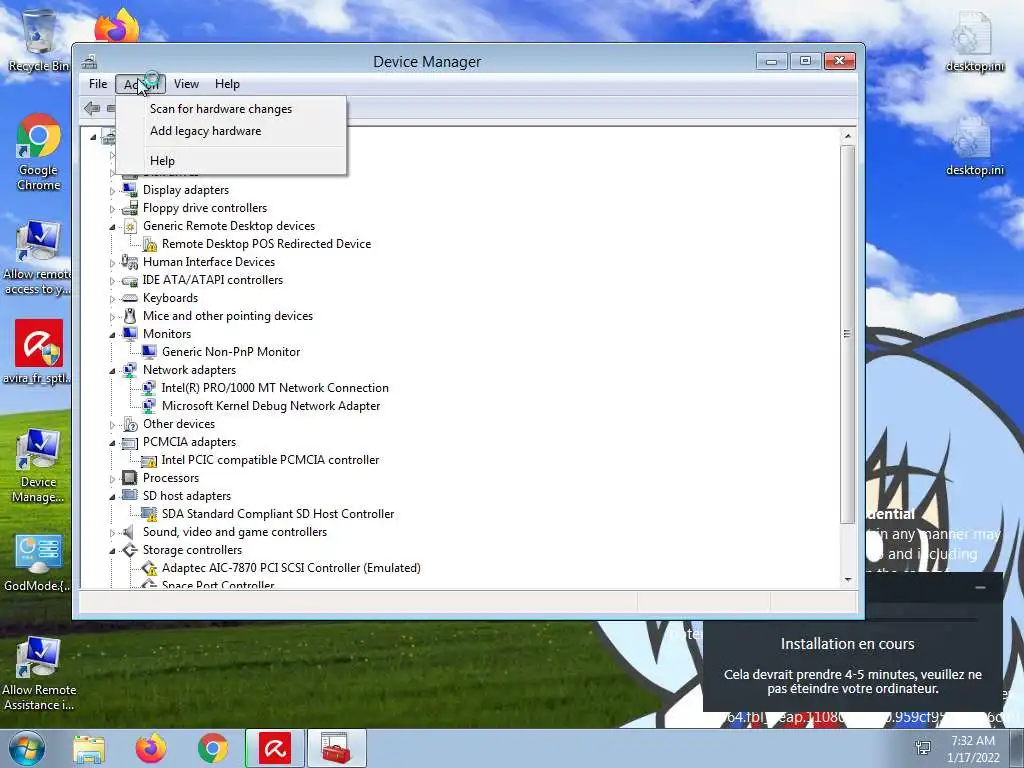
Task: Click the Remote Desktop POS Redirected Device warning icon
Action: [x=149, y=244]
